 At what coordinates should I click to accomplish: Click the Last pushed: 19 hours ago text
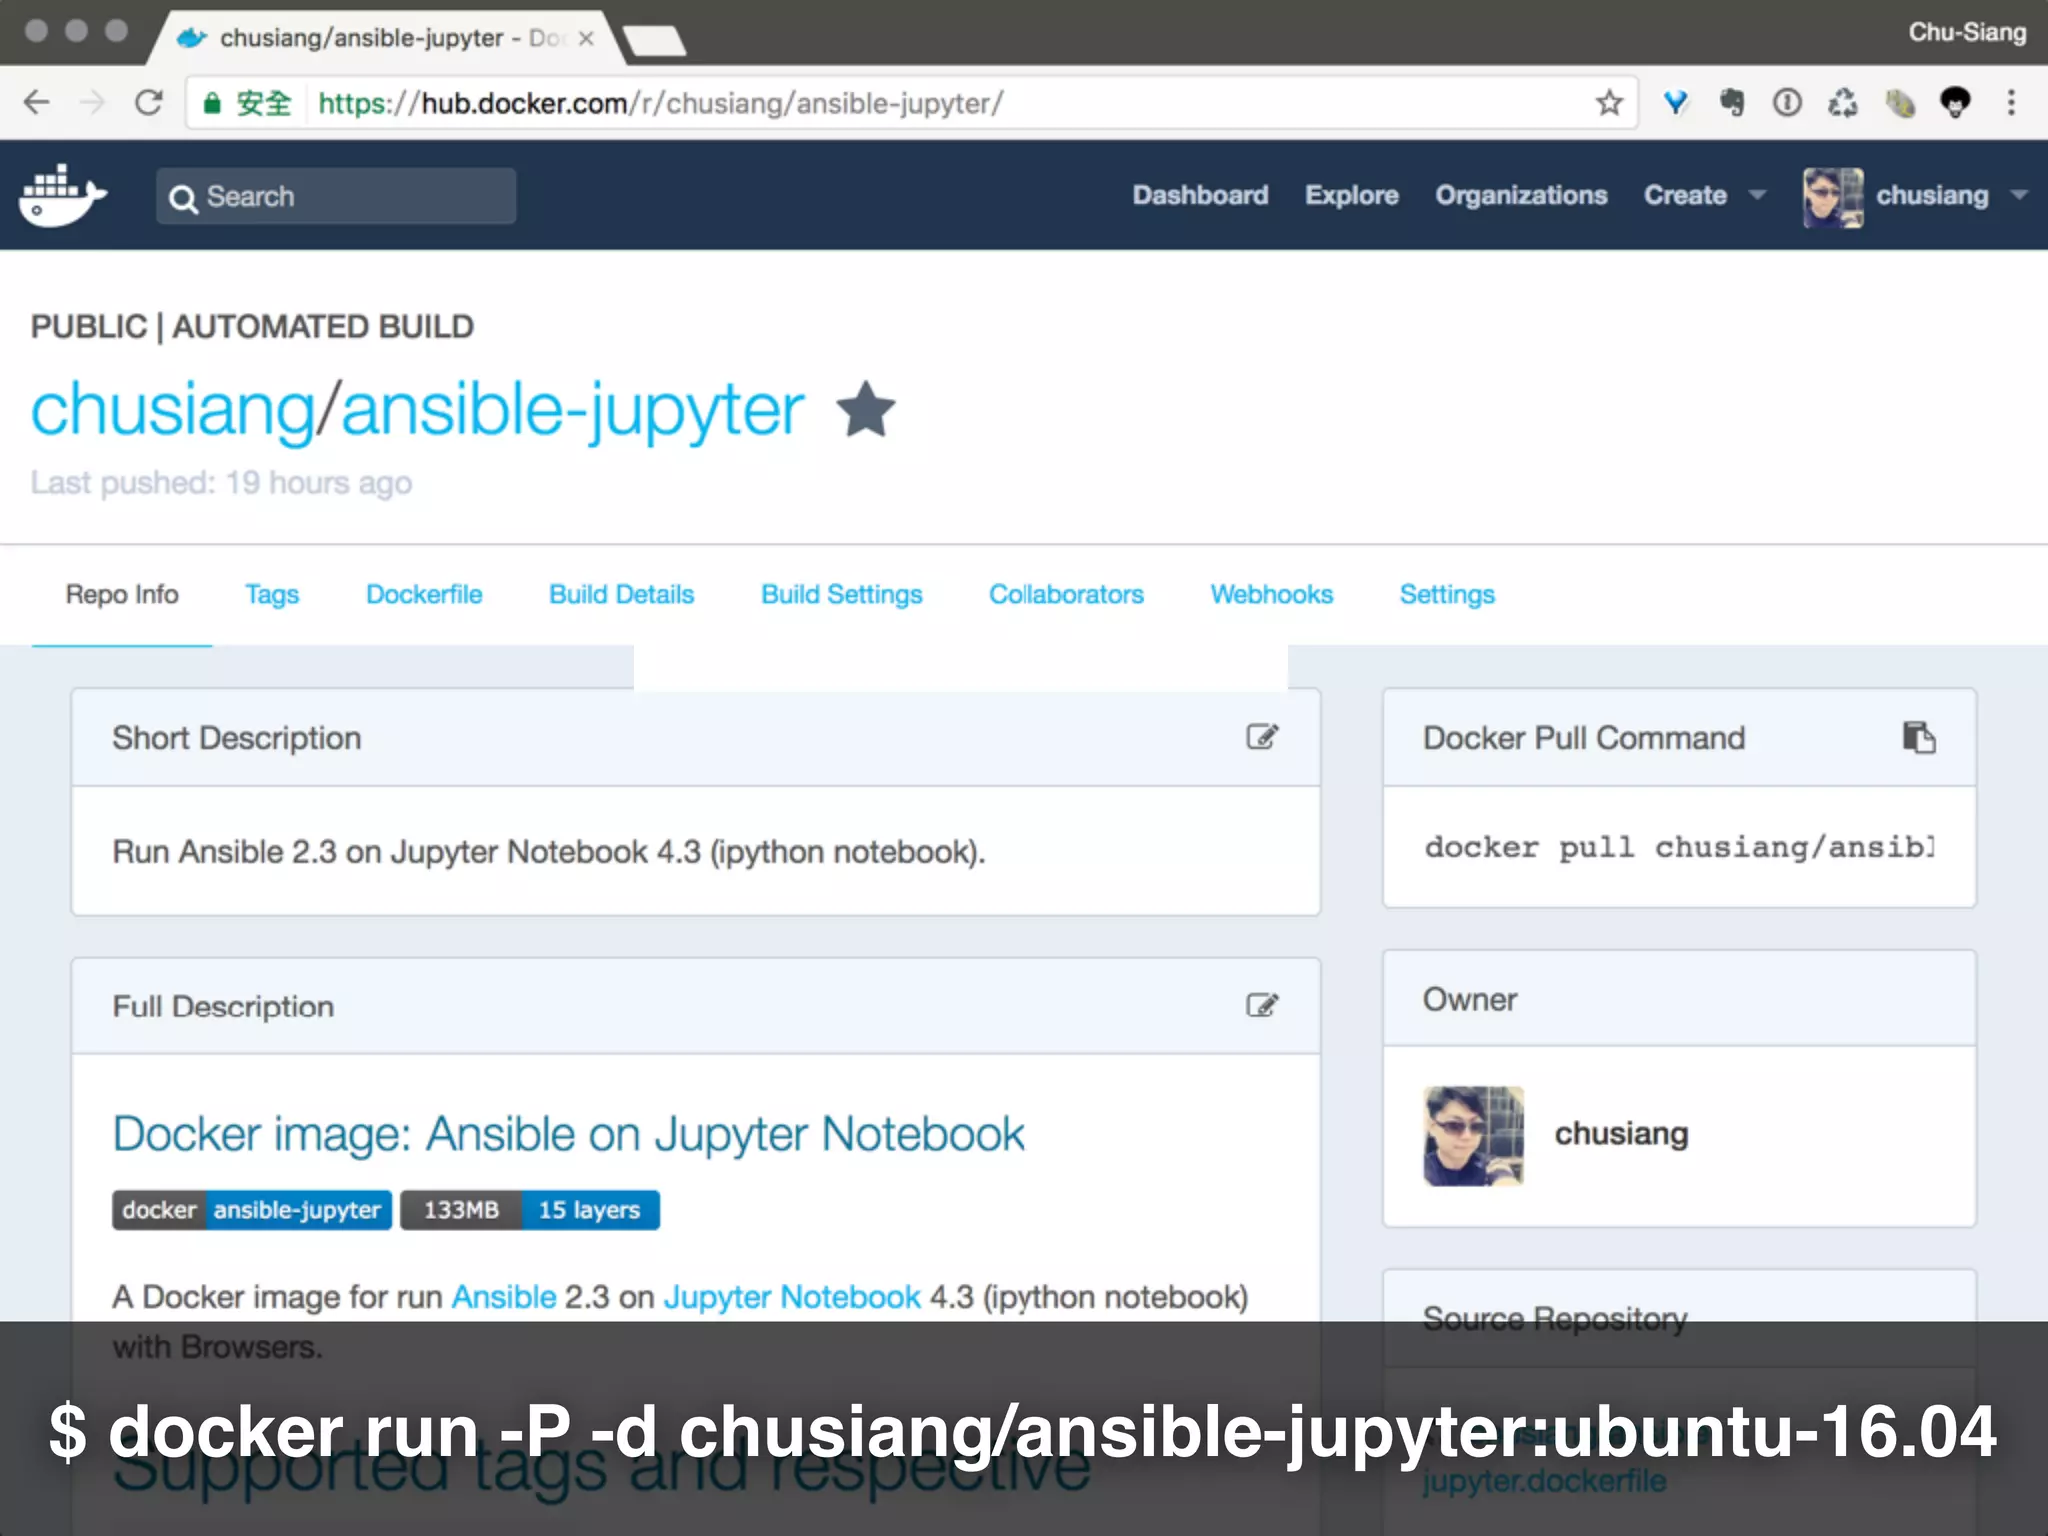(221, 483)
